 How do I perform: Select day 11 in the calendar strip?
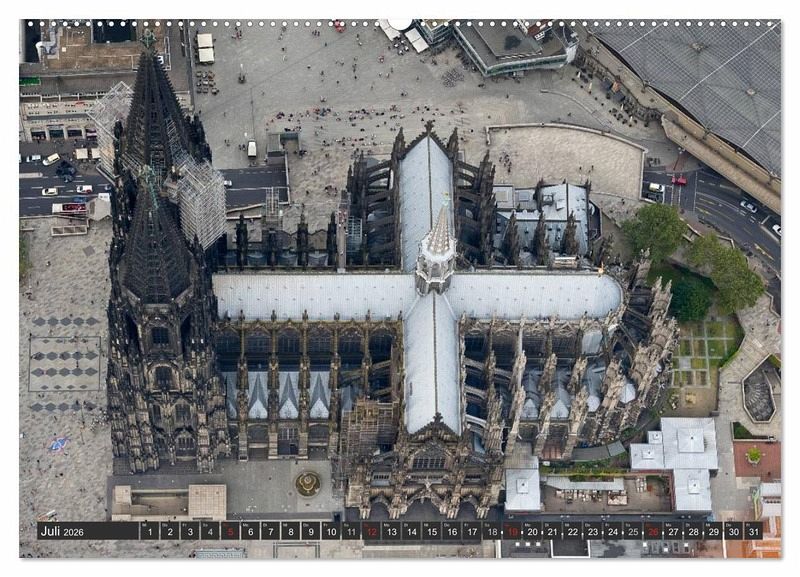[x=351, y=531]
